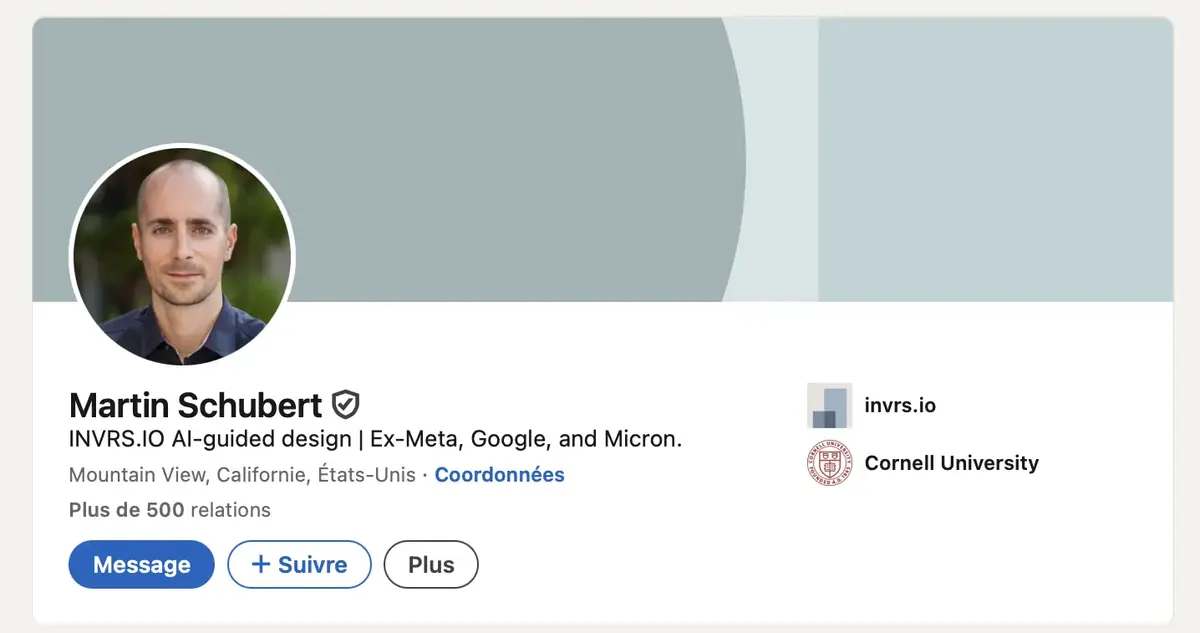Screen dimensions: 1200x633
Task: Toggle following via the Suivre control
Action: click(x=299, y=564)
